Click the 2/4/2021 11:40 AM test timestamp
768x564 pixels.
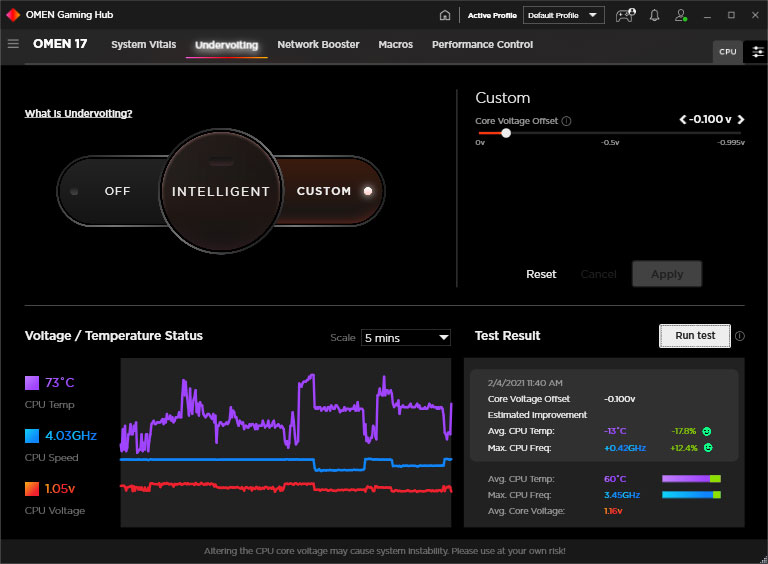(x=525, y=383)
